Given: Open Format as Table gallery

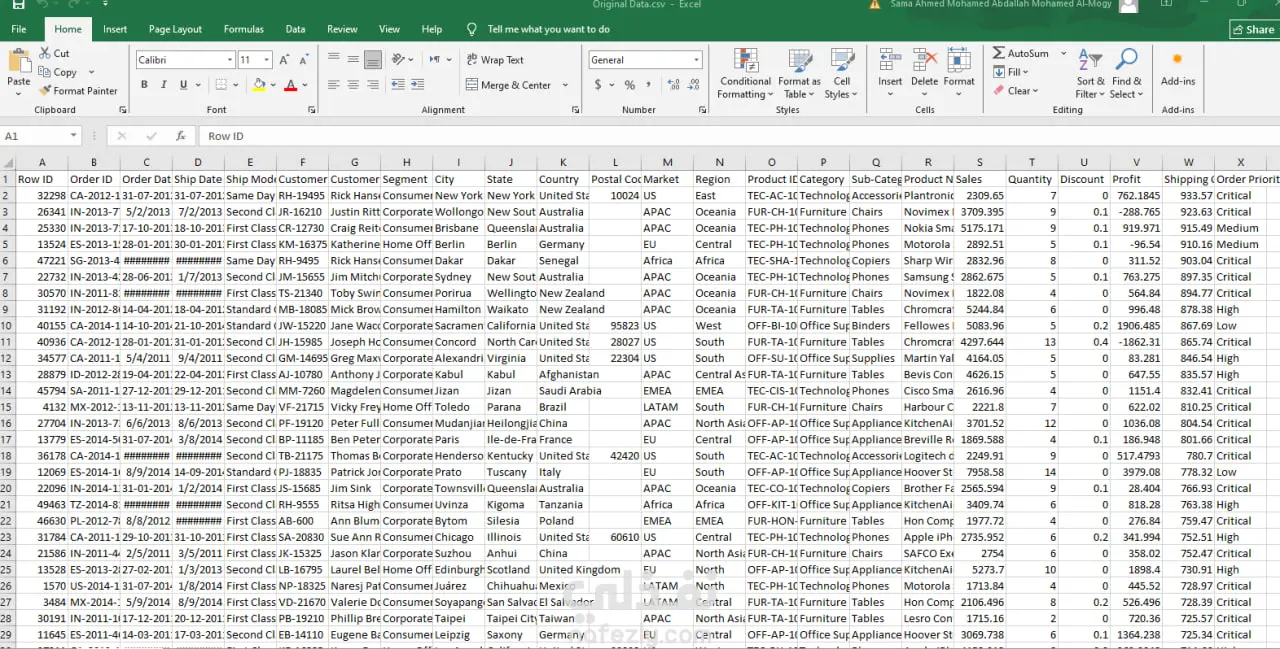Looking at the screenshot, I should [x=799, y=73].
